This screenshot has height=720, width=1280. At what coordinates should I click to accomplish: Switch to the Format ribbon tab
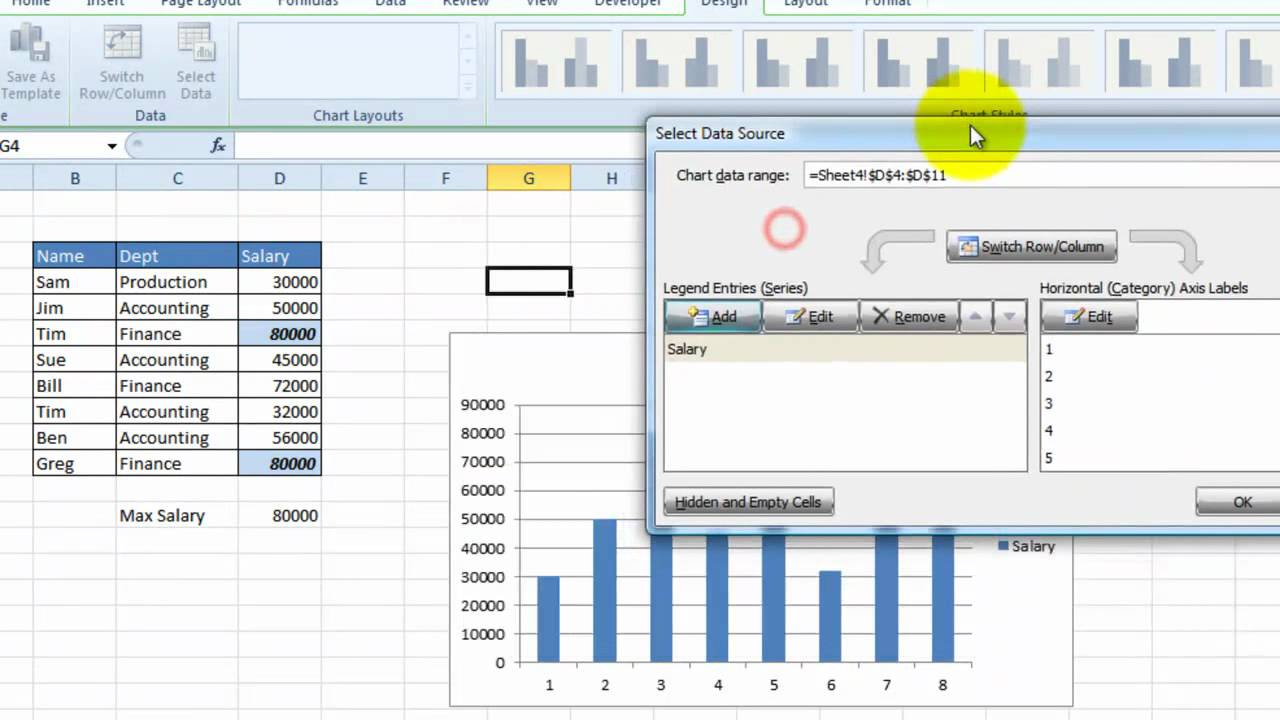click(x=888, y=4)
